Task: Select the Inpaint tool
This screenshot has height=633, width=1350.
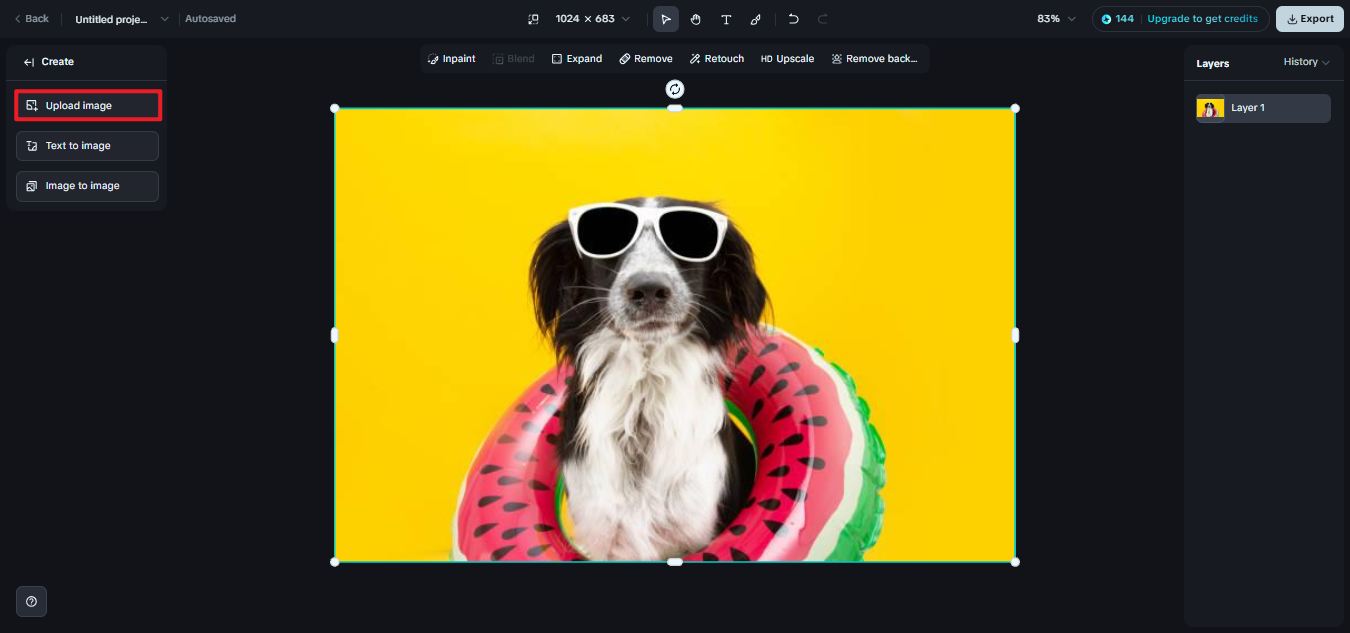Action: pos(451,59)
